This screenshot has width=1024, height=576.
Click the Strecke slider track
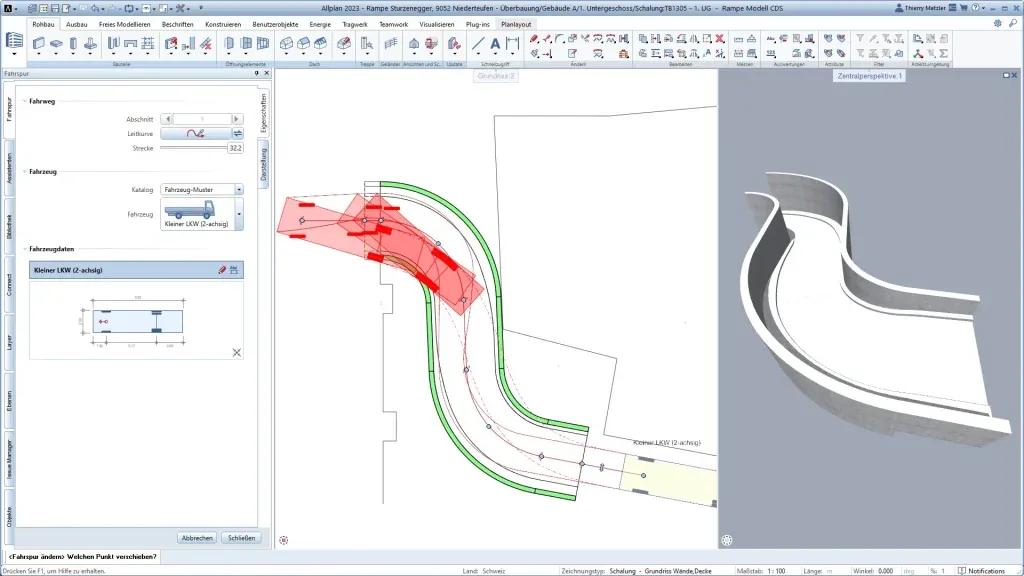192,148
